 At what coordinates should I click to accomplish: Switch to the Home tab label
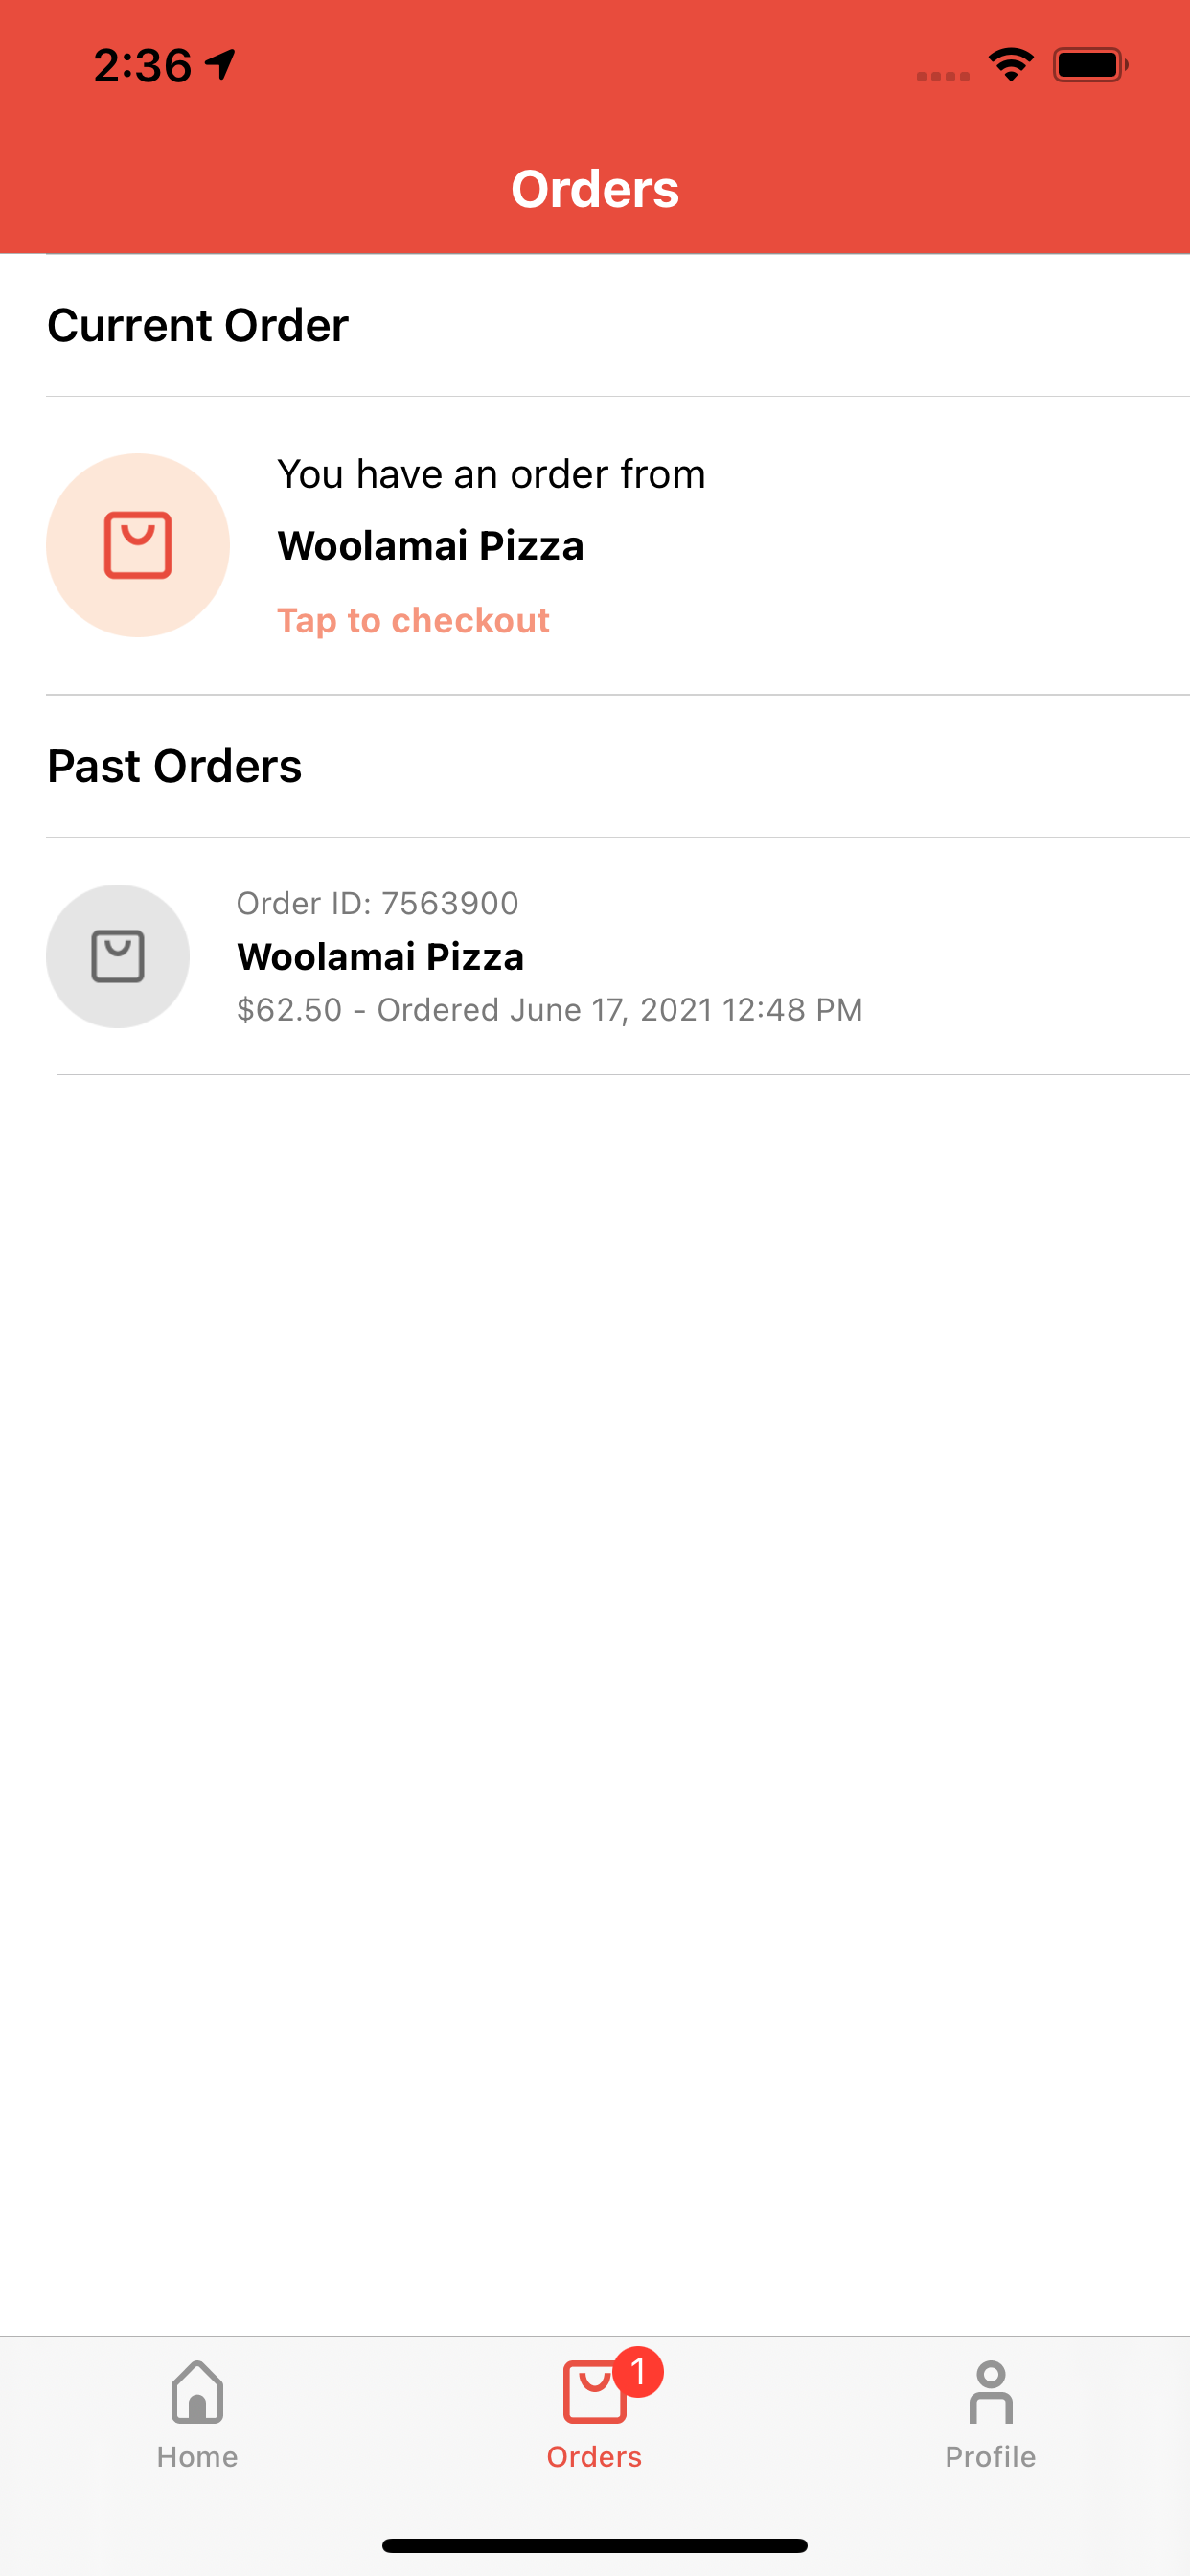coord(197,2456)
